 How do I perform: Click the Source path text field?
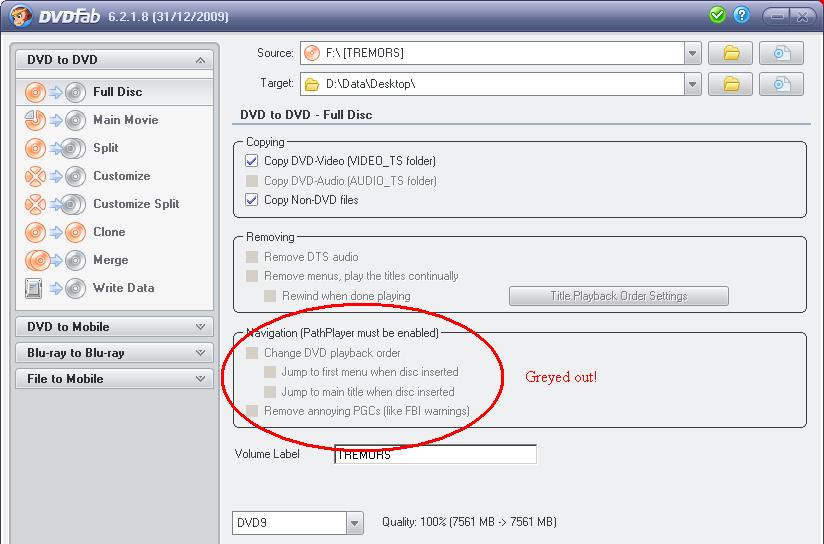(x=492, y=53)
